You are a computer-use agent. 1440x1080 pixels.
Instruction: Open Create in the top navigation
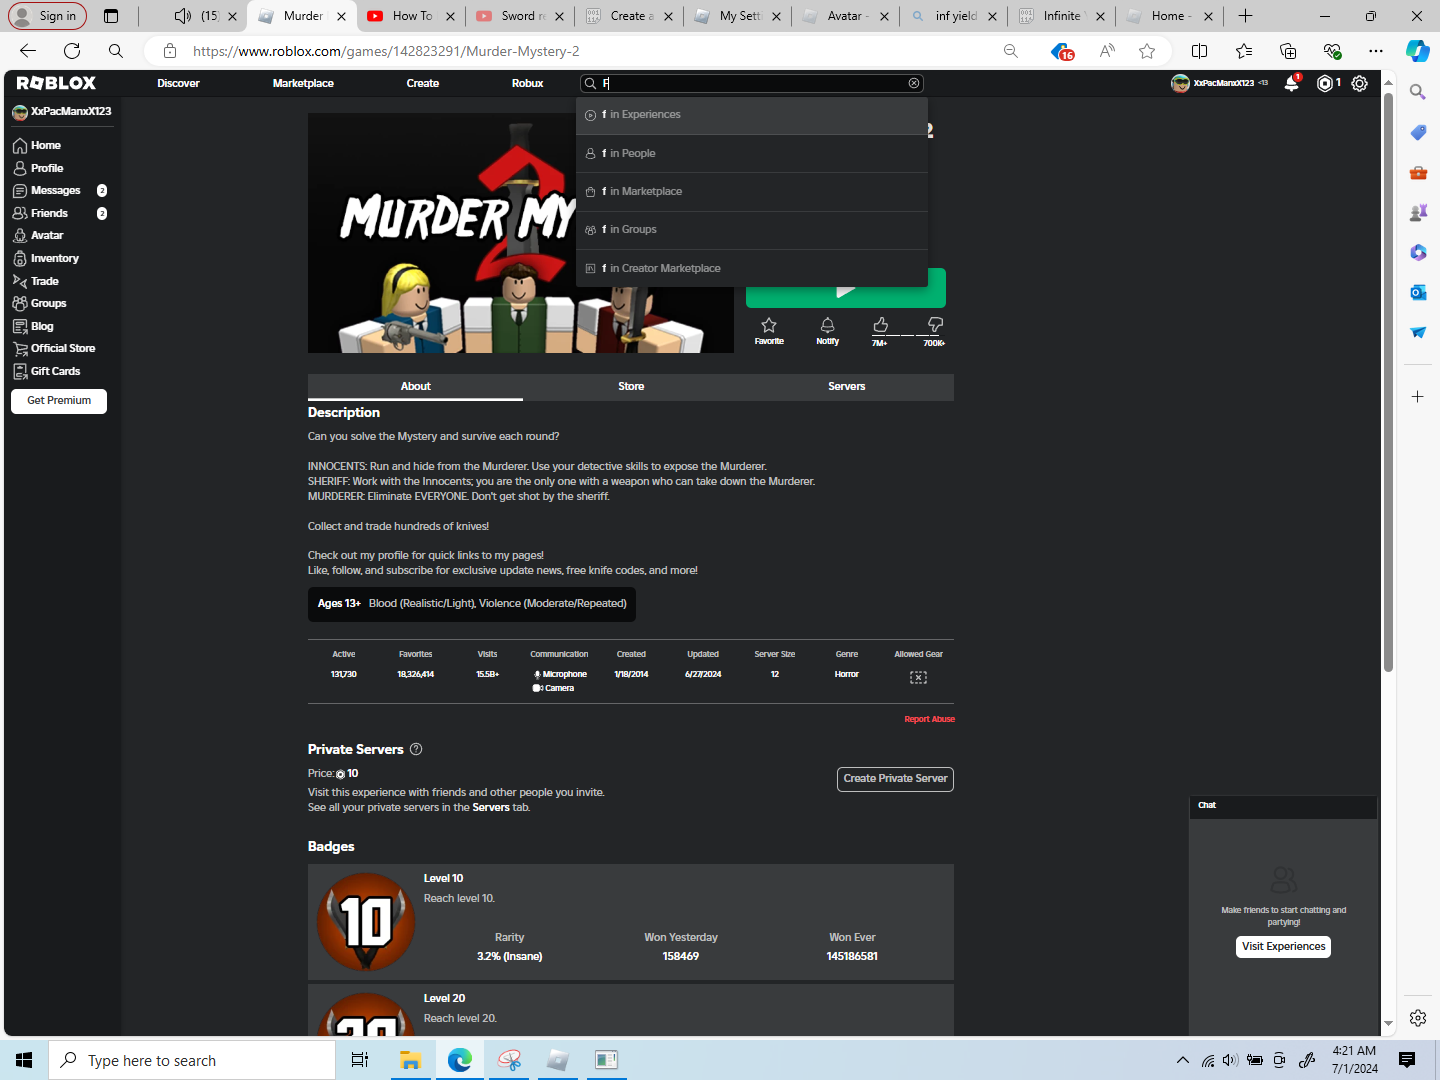423,83
